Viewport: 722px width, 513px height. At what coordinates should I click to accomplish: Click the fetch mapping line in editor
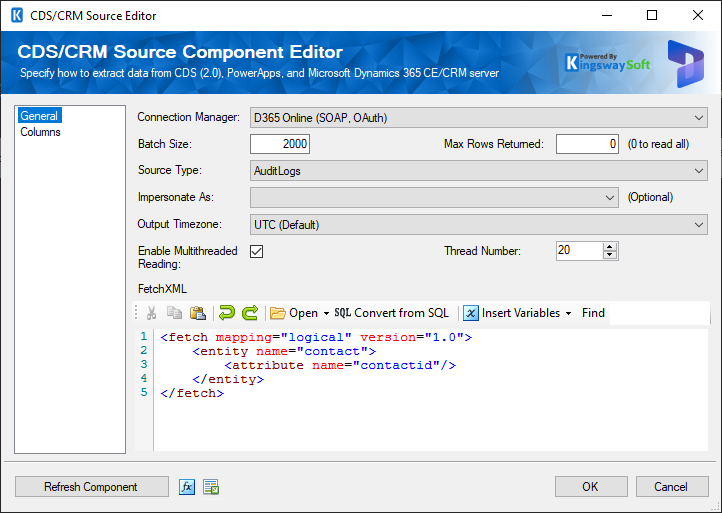pyautogui.click(x=316, y=338)
